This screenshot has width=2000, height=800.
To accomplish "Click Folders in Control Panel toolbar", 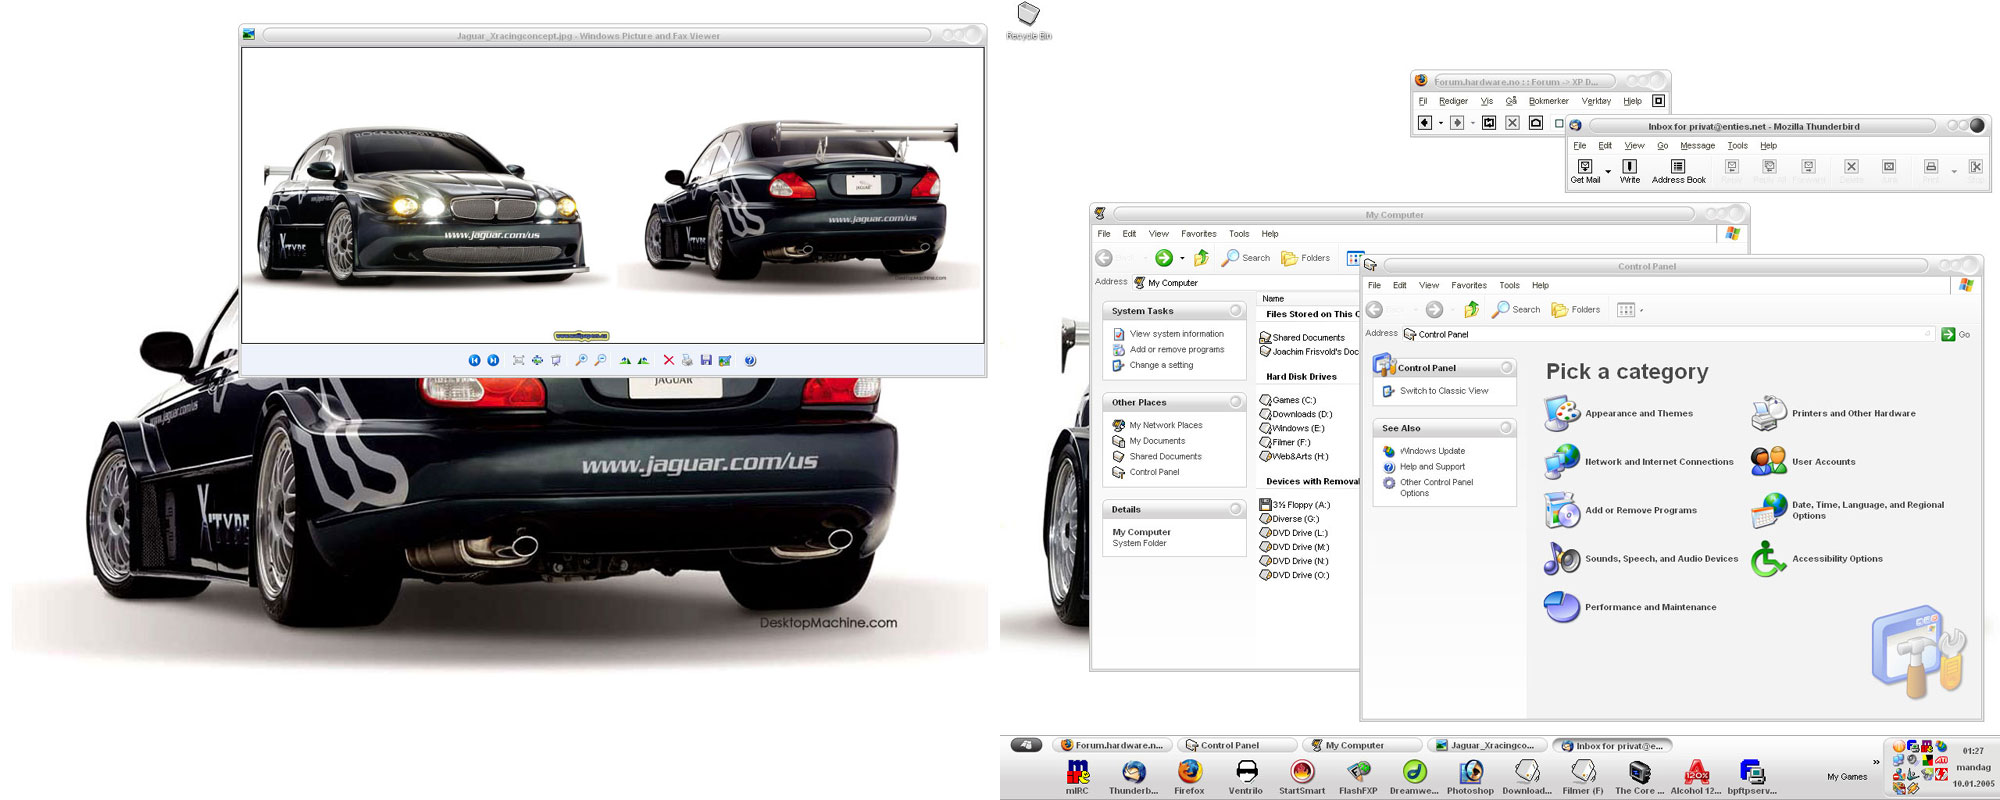I will (x=1576, y=309).
